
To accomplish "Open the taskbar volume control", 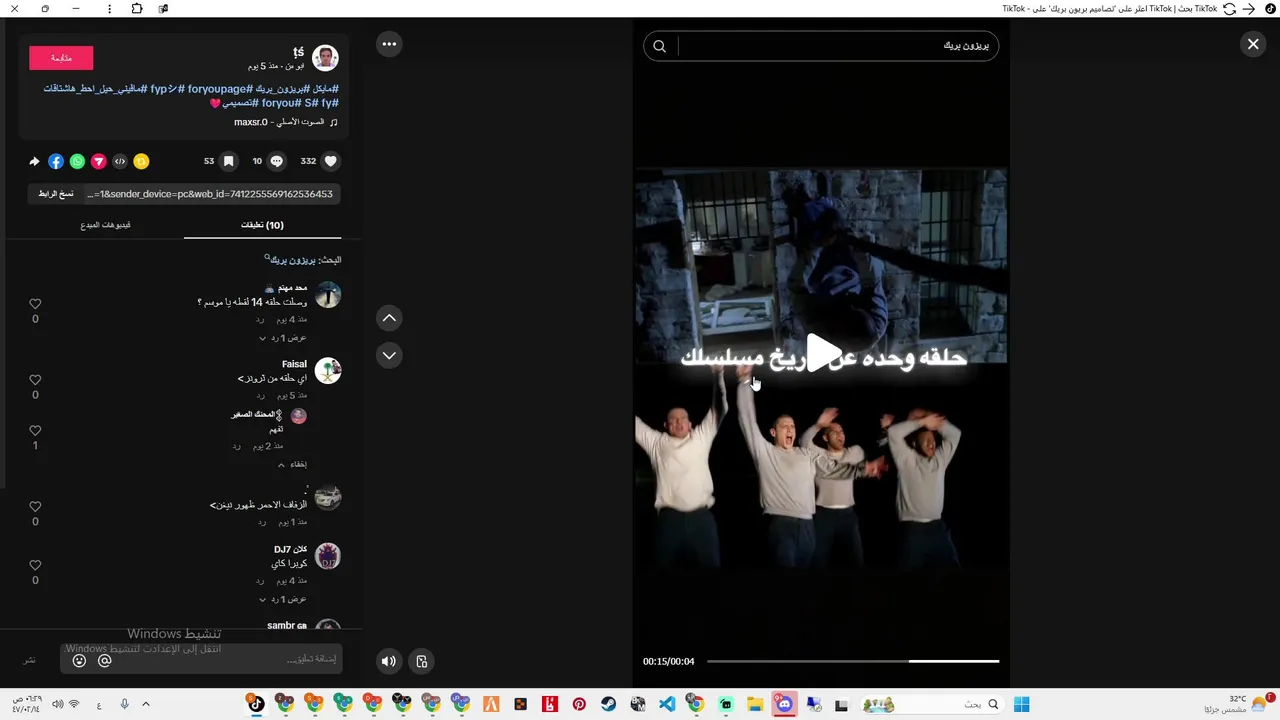I will click(x=57, y=705).
